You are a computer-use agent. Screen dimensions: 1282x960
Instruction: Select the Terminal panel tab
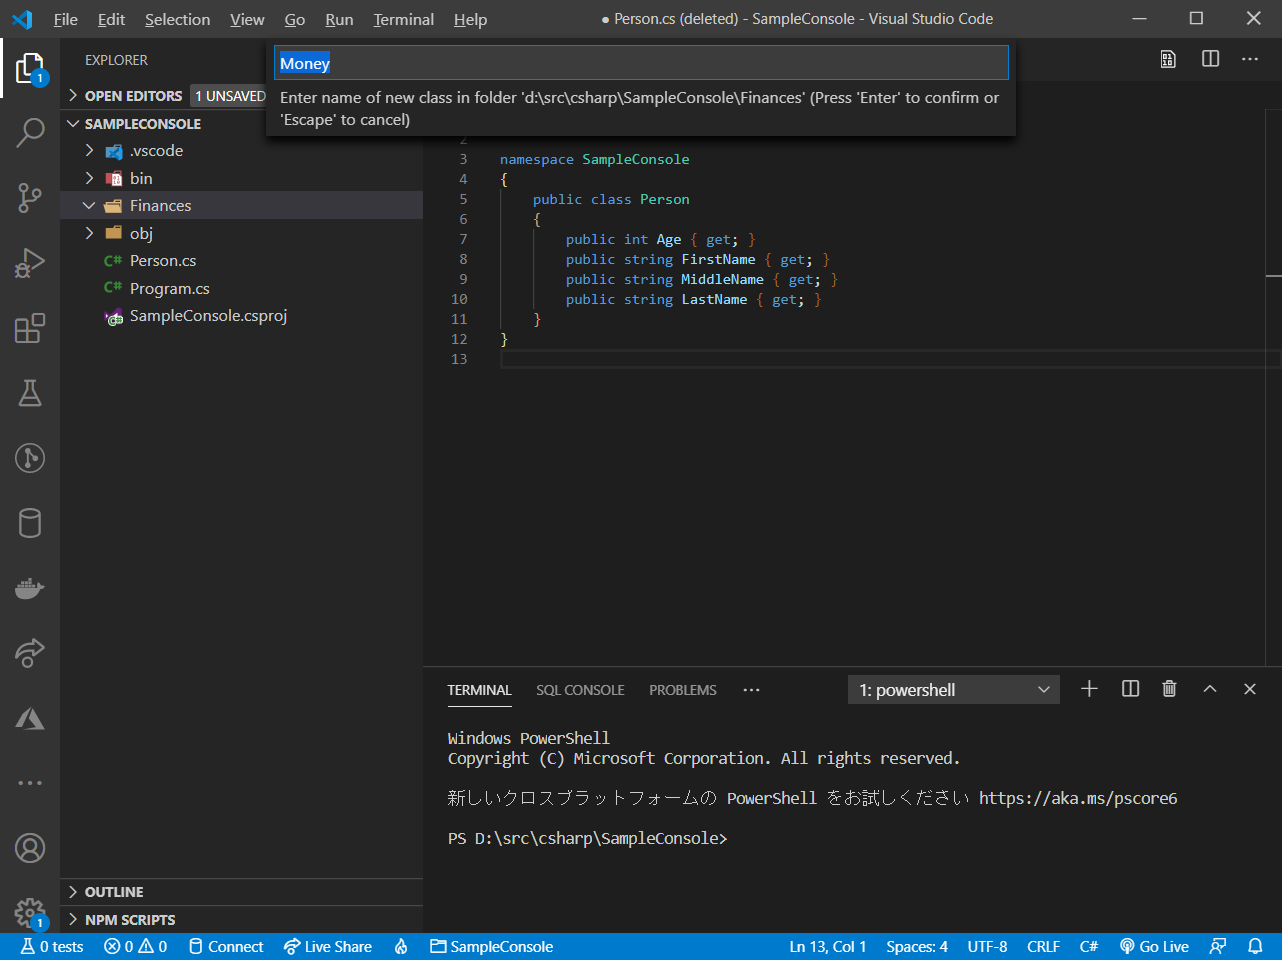(479, 690)
